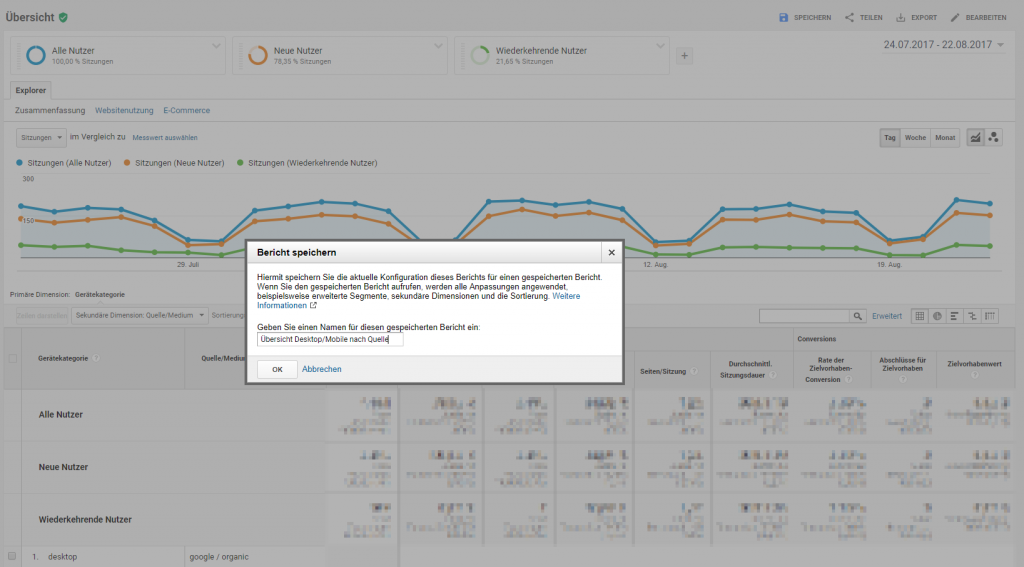The image size is (1024, 567).
Task: Open the Erweitert advanced filter link
Action: 887,316
